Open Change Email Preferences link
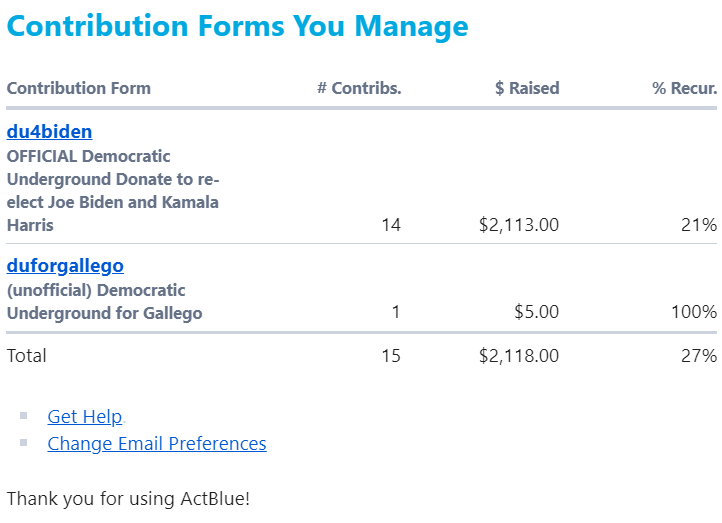 (157, 443)
